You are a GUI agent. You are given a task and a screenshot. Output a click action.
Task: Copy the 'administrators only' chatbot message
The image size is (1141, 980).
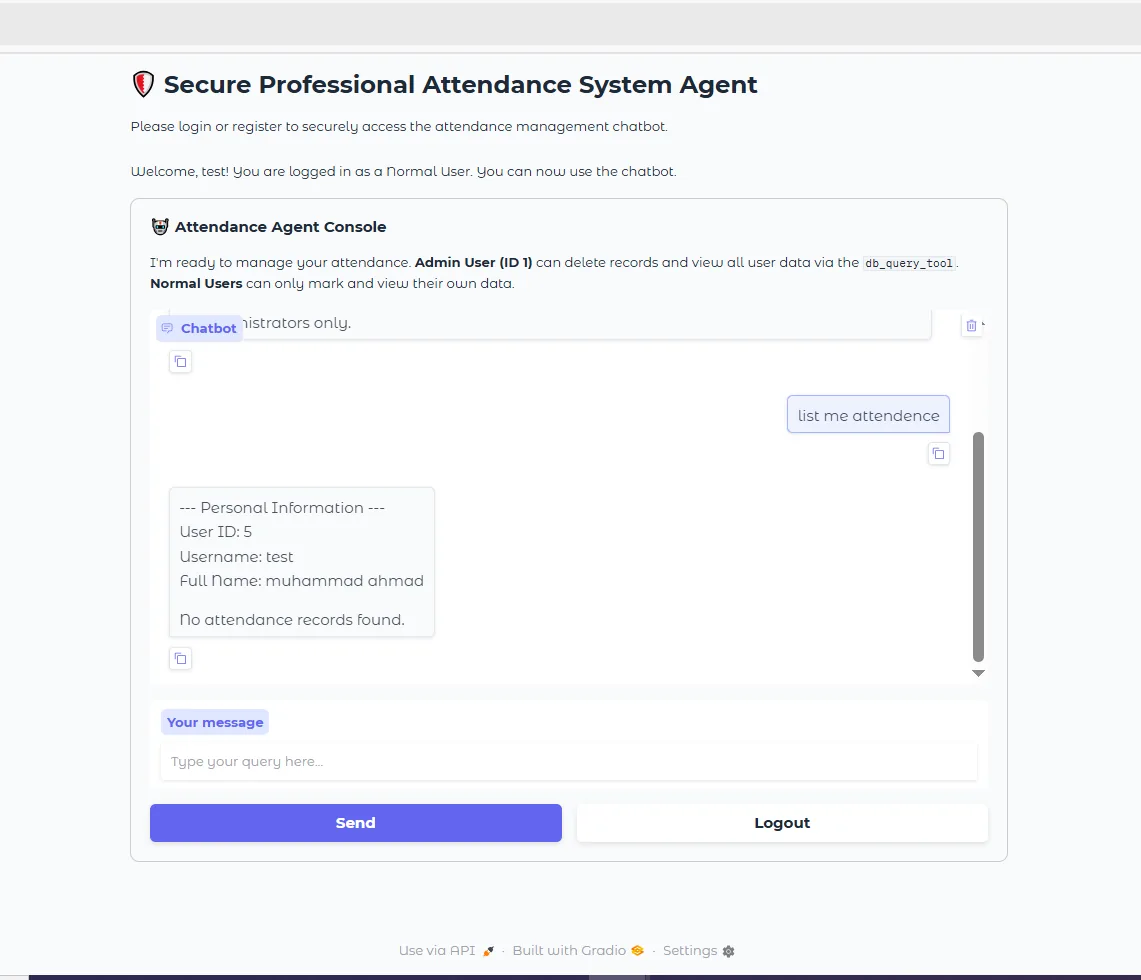(180, 362)
